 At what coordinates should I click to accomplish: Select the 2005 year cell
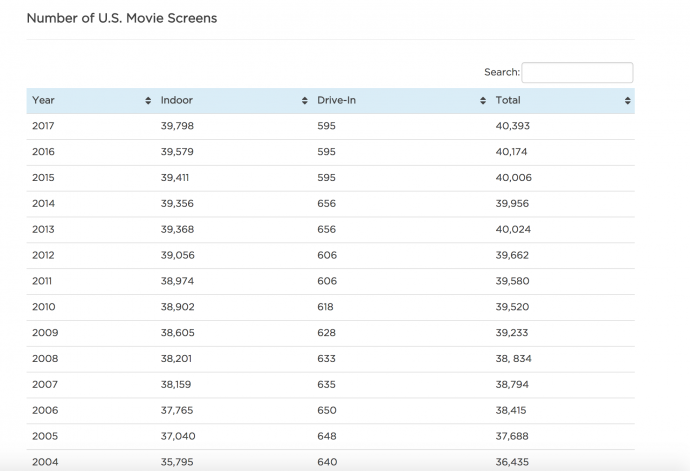[x=45, y=437]
